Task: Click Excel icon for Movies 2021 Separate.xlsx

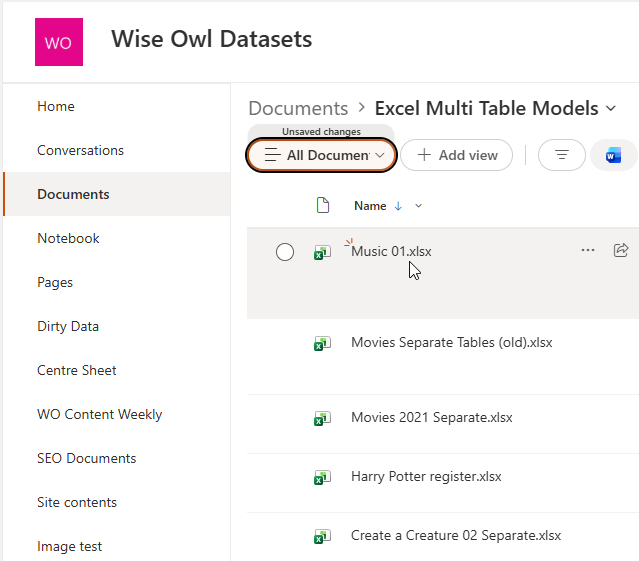Action: 322,418
